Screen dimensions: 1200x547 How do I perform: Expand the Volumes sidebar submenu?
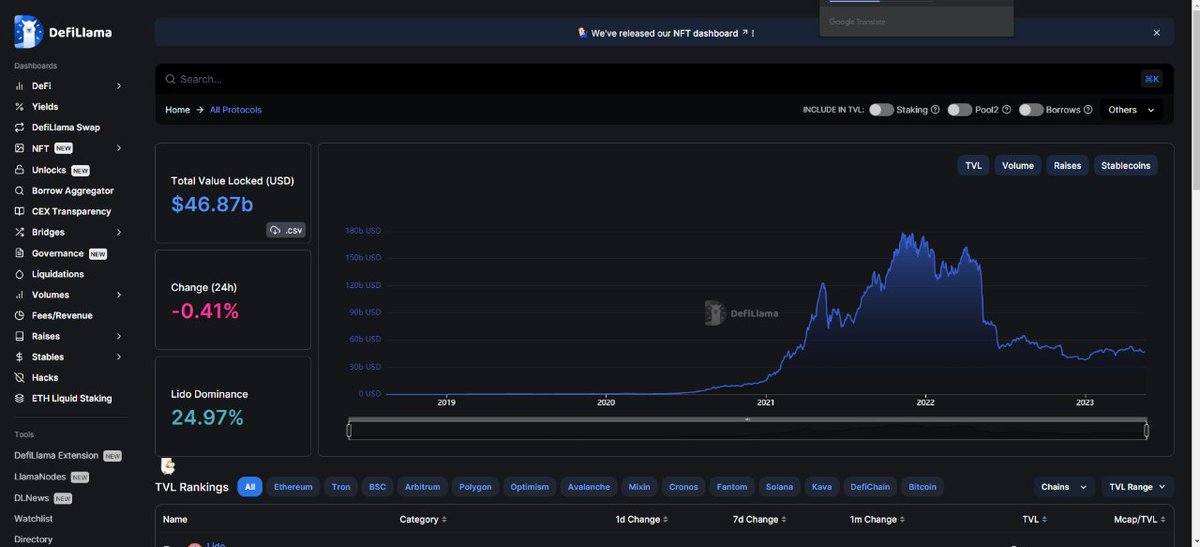point(119,295)
